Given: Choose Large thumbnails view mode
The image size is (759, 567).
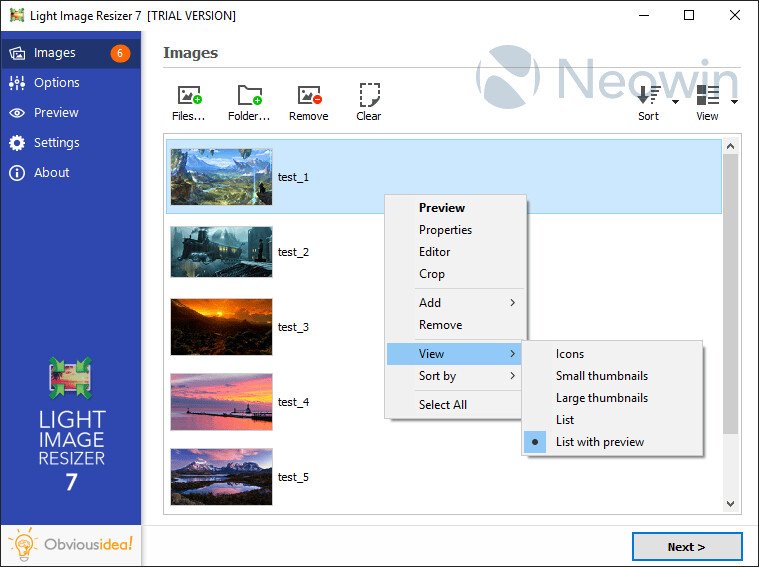Looking at the screenshot, I should tap(601, 398).
